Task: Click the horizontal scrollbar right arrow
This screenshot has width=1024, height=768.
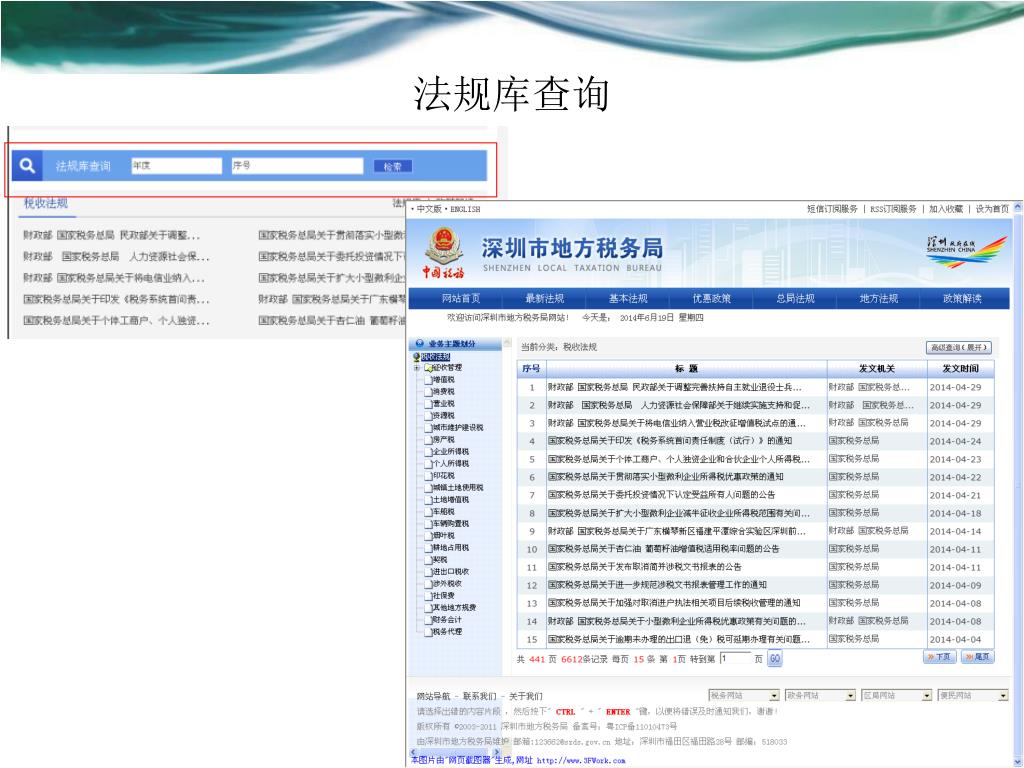Action: 498,752
